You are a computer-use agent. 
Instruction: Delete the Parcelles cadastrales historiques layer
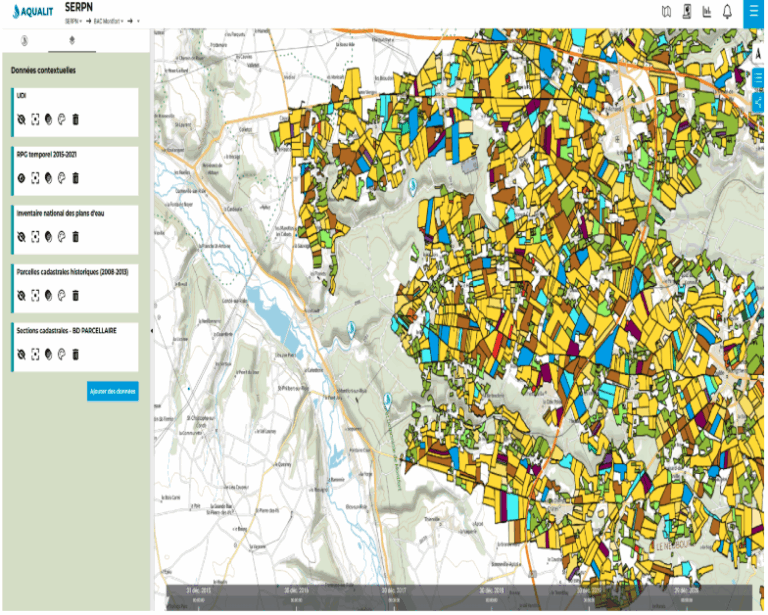[x=75, y=295]
